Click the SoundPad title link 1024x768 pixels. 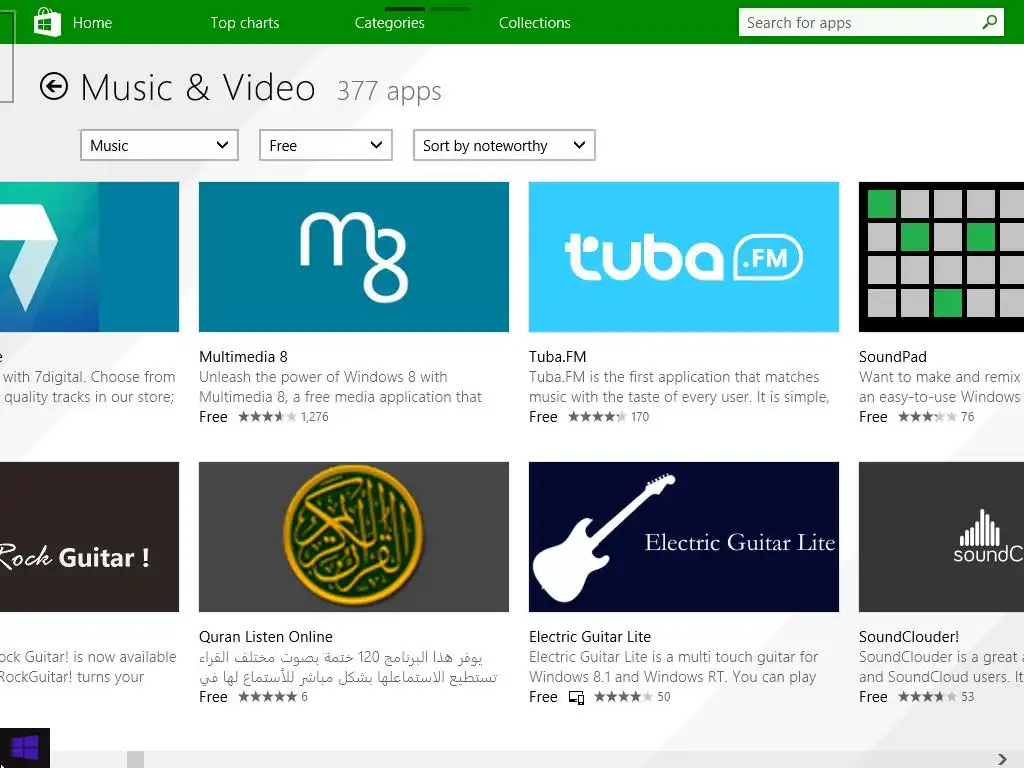click(x=893, y=357)
